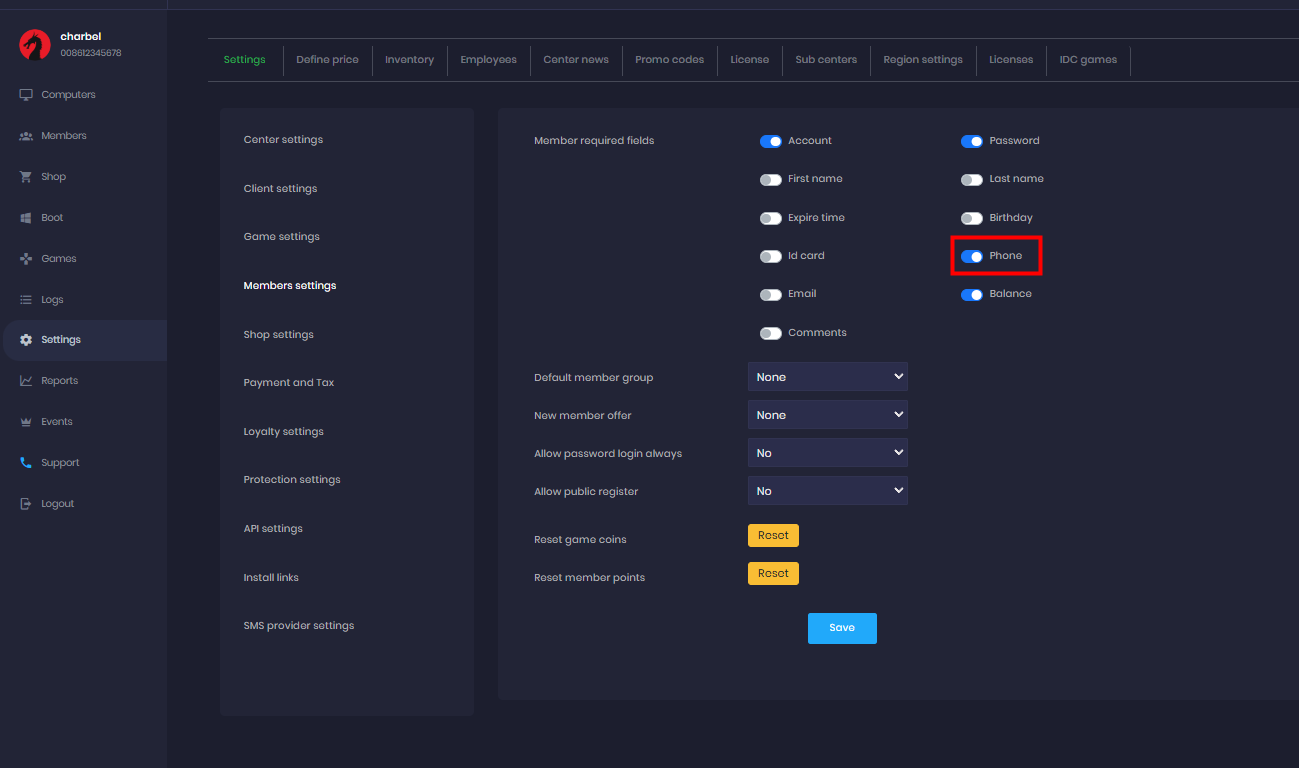Click the Boot Windows logo icon
This screenshot has width=1299, height=768.
click(26, 218)
